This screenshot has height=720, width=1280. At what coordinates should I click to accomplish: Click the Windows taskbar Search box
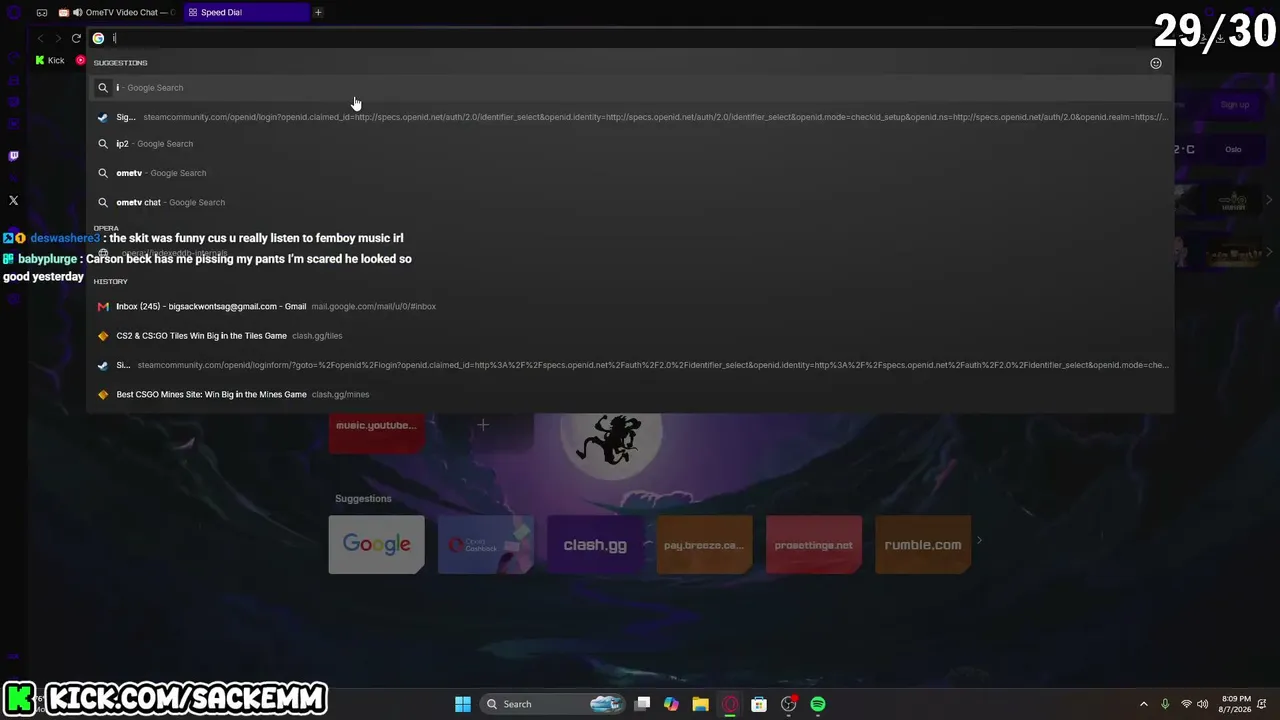[x=552, y=704]
